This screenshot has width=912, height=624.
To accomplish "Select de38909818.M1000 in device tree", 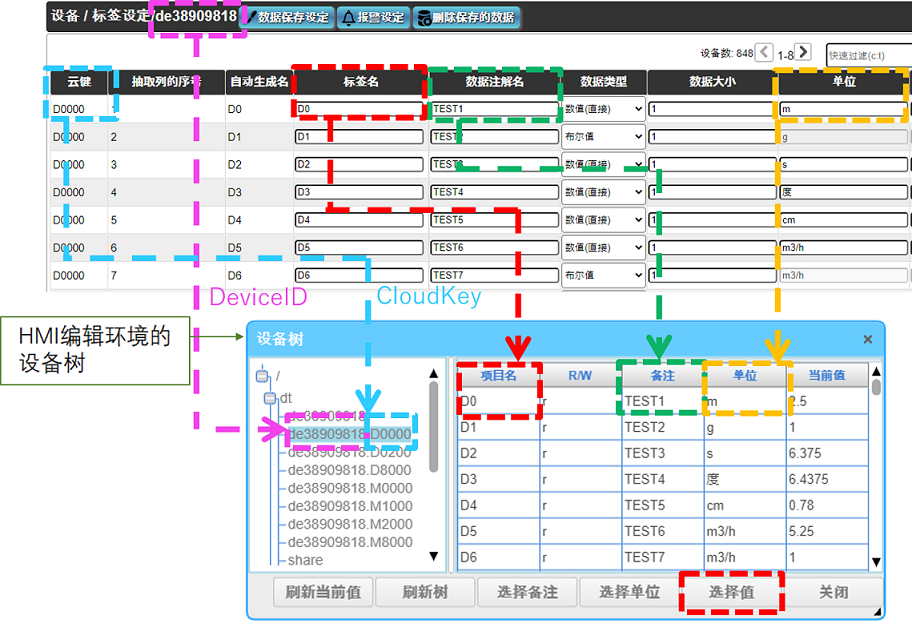I will click(349, 506).
